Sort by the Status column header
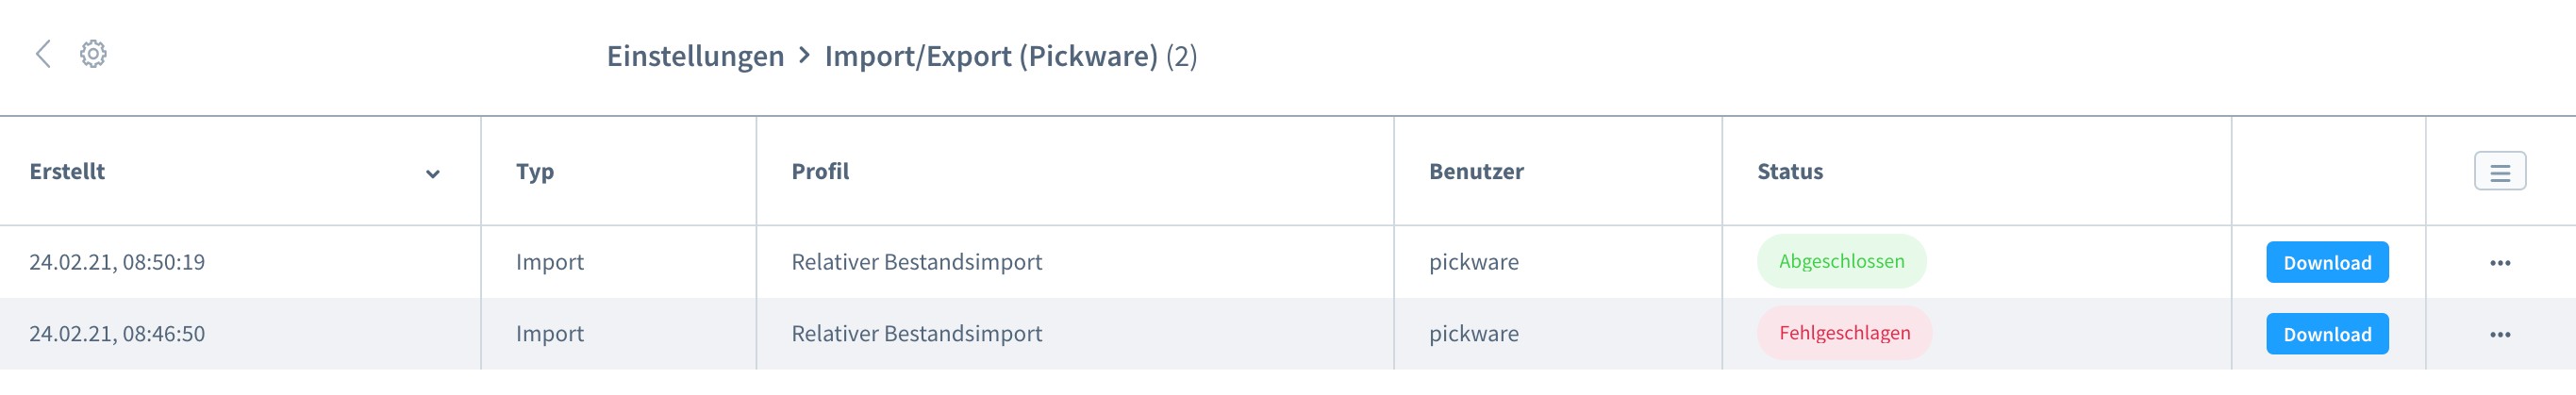Screen dimensions: 2576x395 (x=1790, y=172)
